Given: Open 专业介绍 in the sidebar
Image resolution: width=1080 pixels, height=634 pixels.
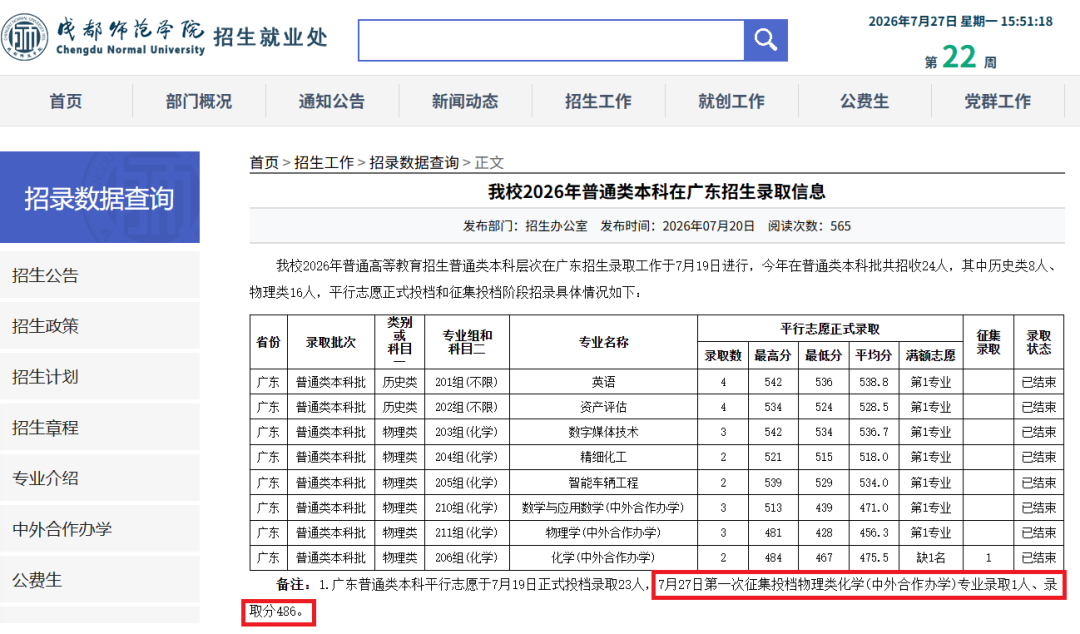Looking at the screenshot, I should pyautogui.click(x=100, y=478).
